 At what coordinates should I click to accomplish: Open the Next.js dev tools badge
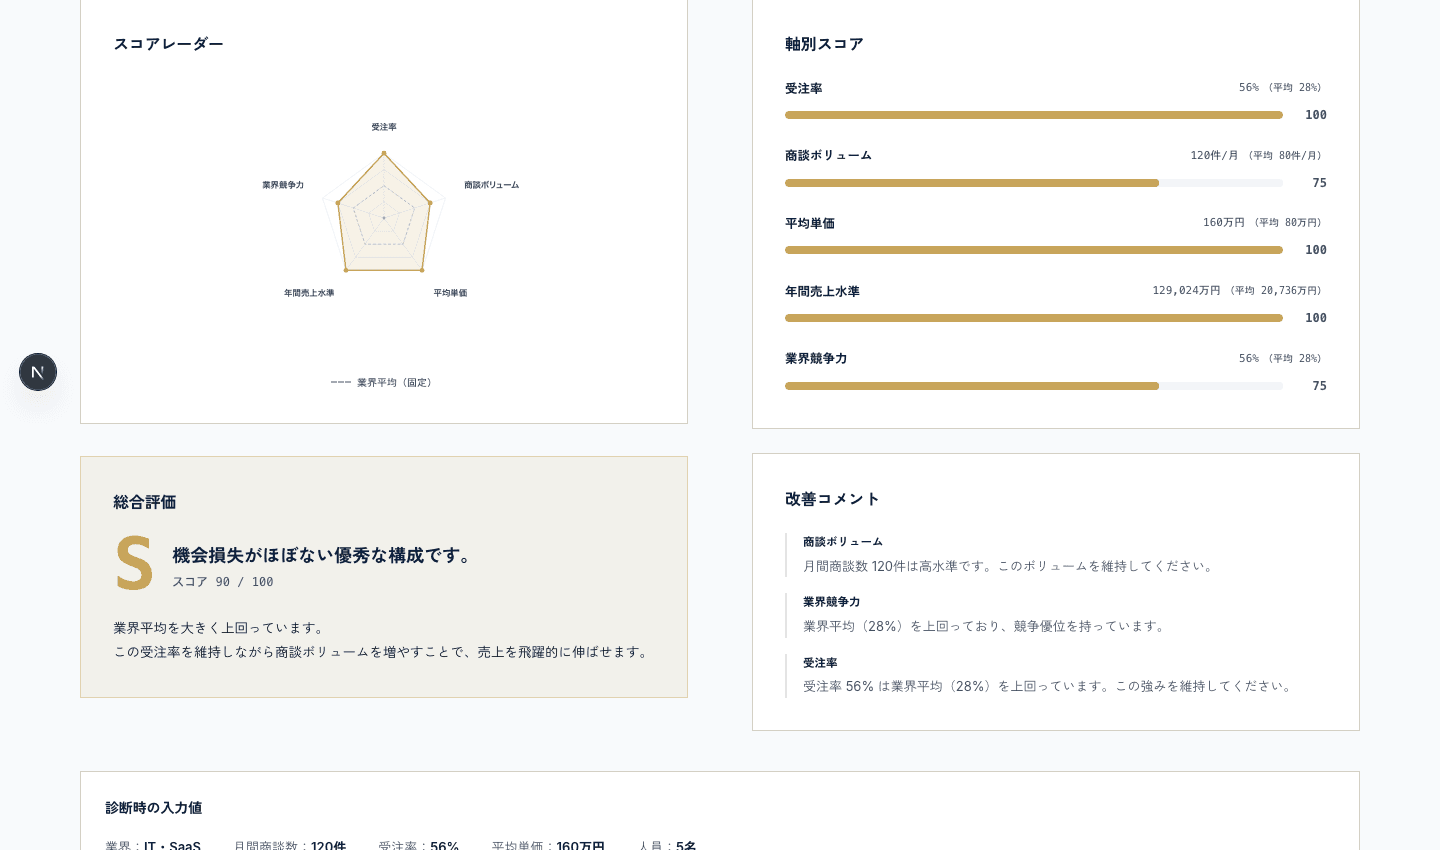tap(38, 372)
